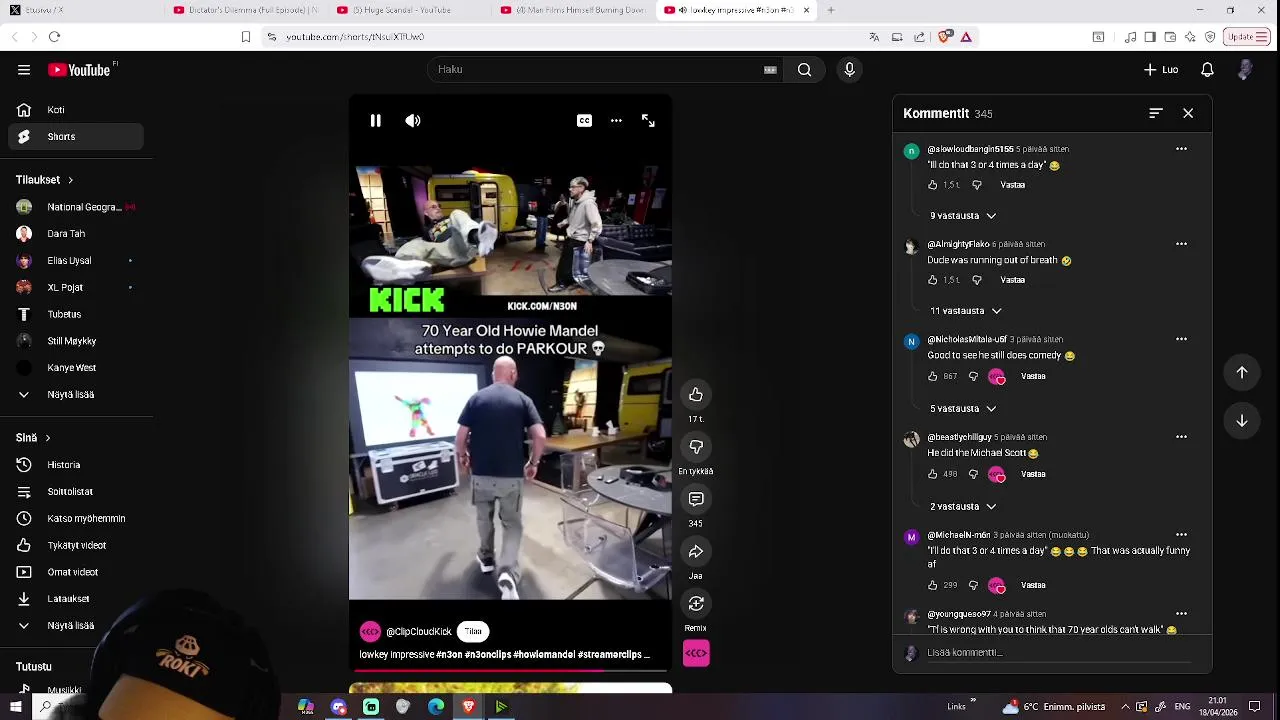Switch to Huge Scandal - YouTube tab

point(408,11)
